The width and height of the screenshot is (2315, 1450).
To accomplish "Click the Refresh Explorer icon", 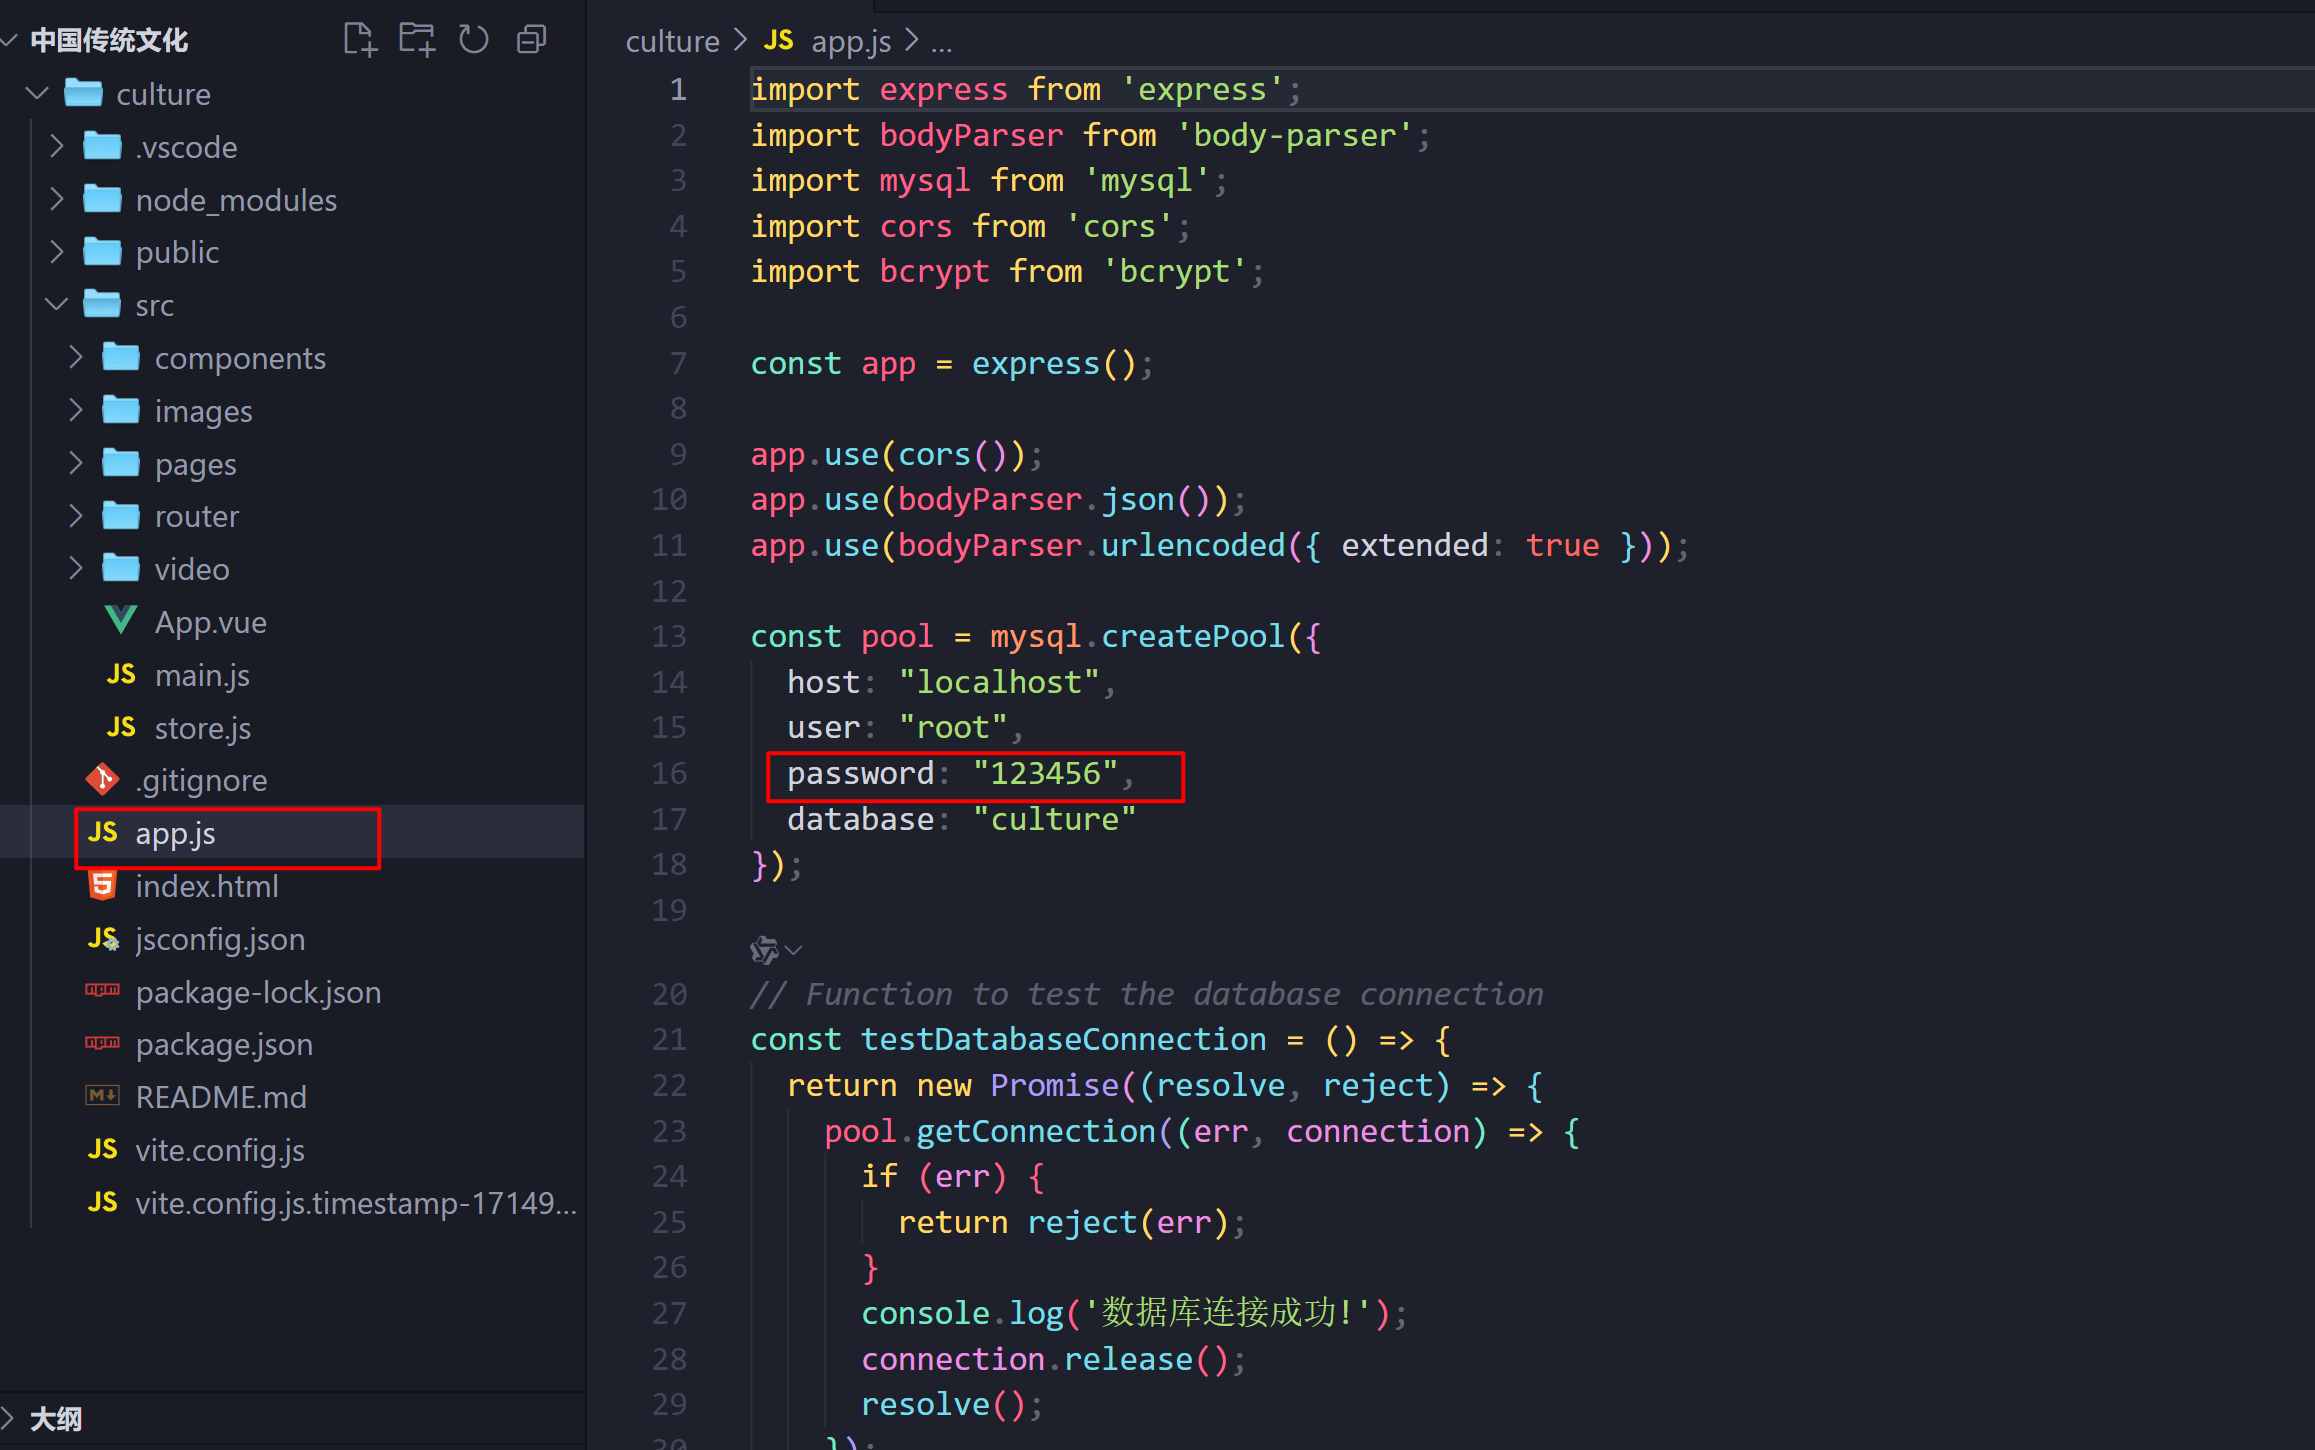I will click(473, 40).
